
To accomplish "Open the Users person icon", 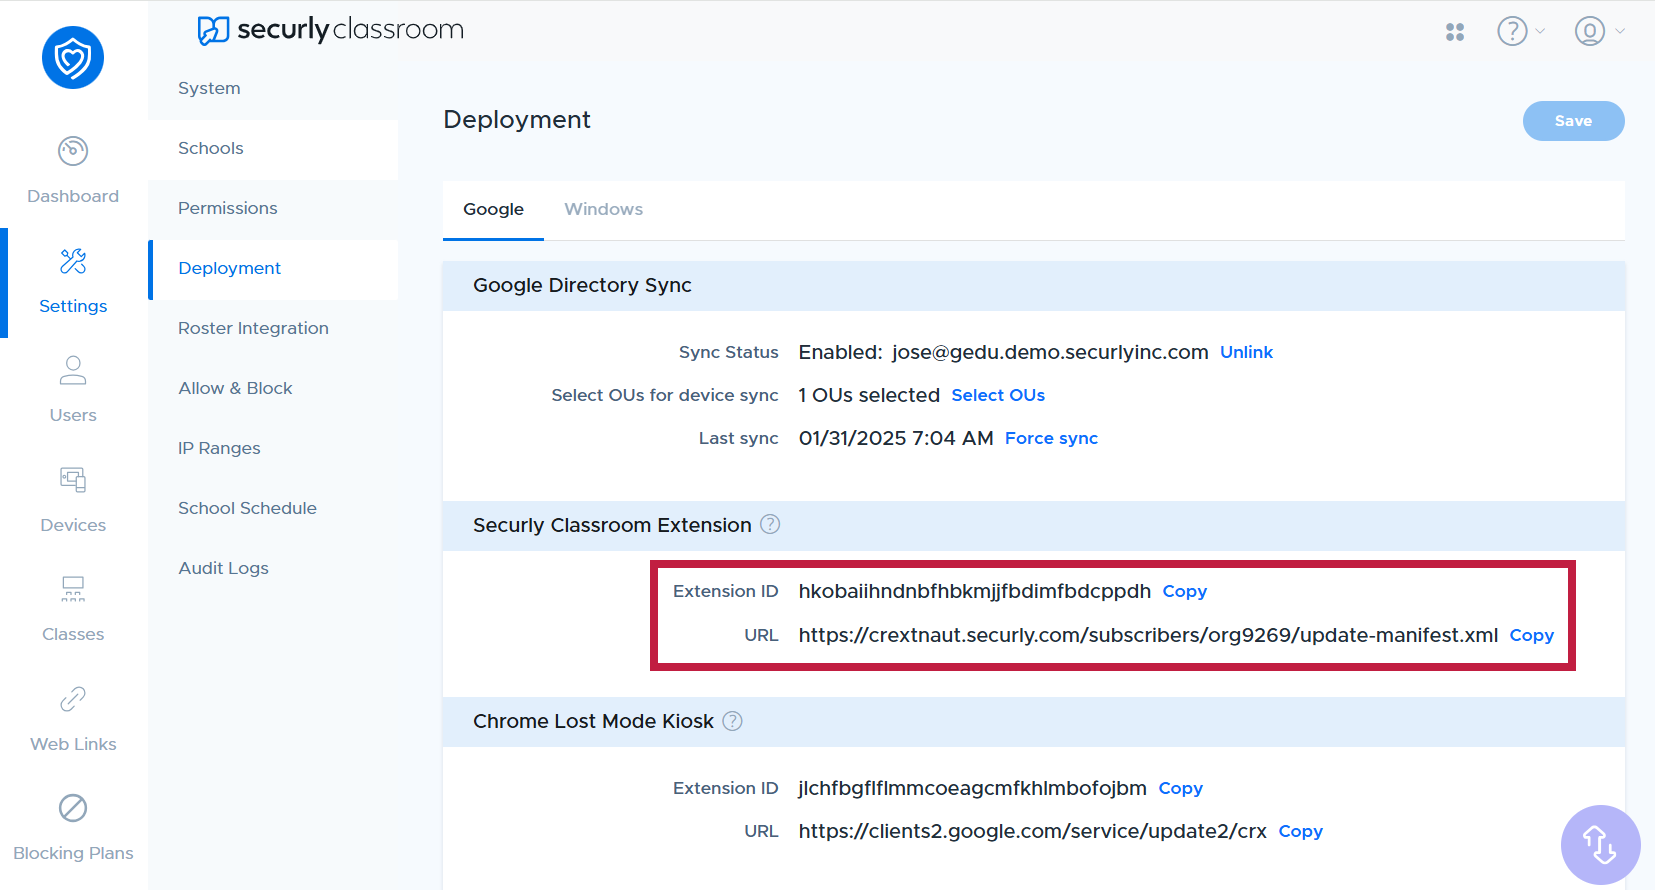I will [73, 370].
